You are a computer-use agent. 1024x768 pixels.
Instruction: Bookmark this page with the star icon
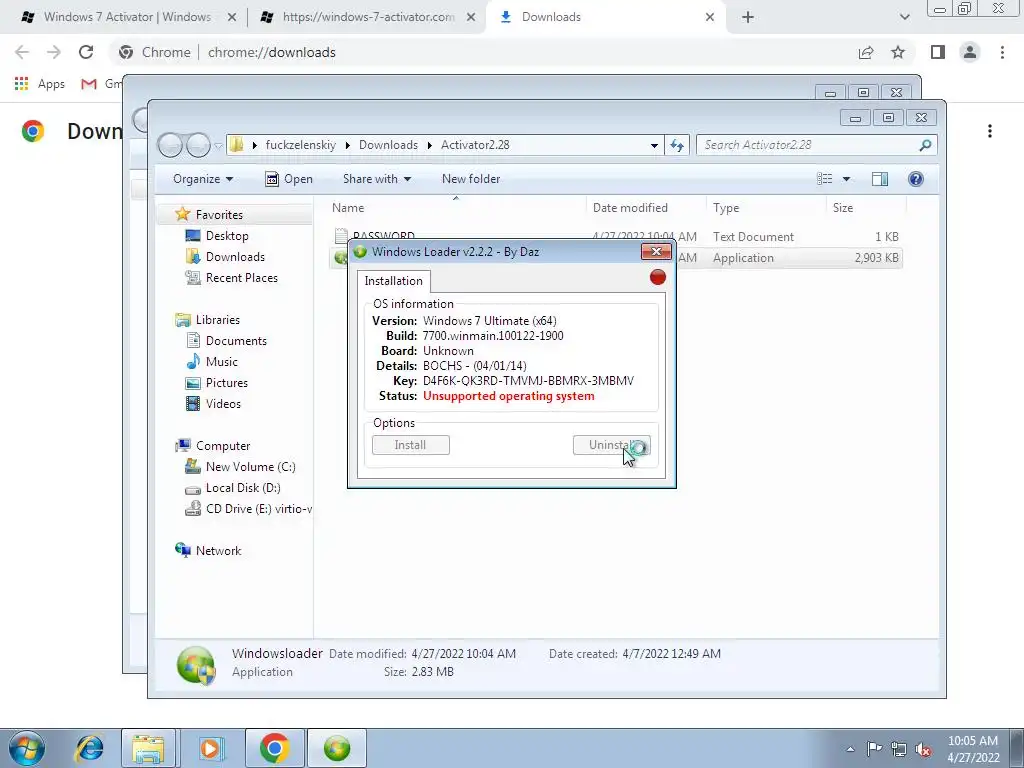click(898, 52)
